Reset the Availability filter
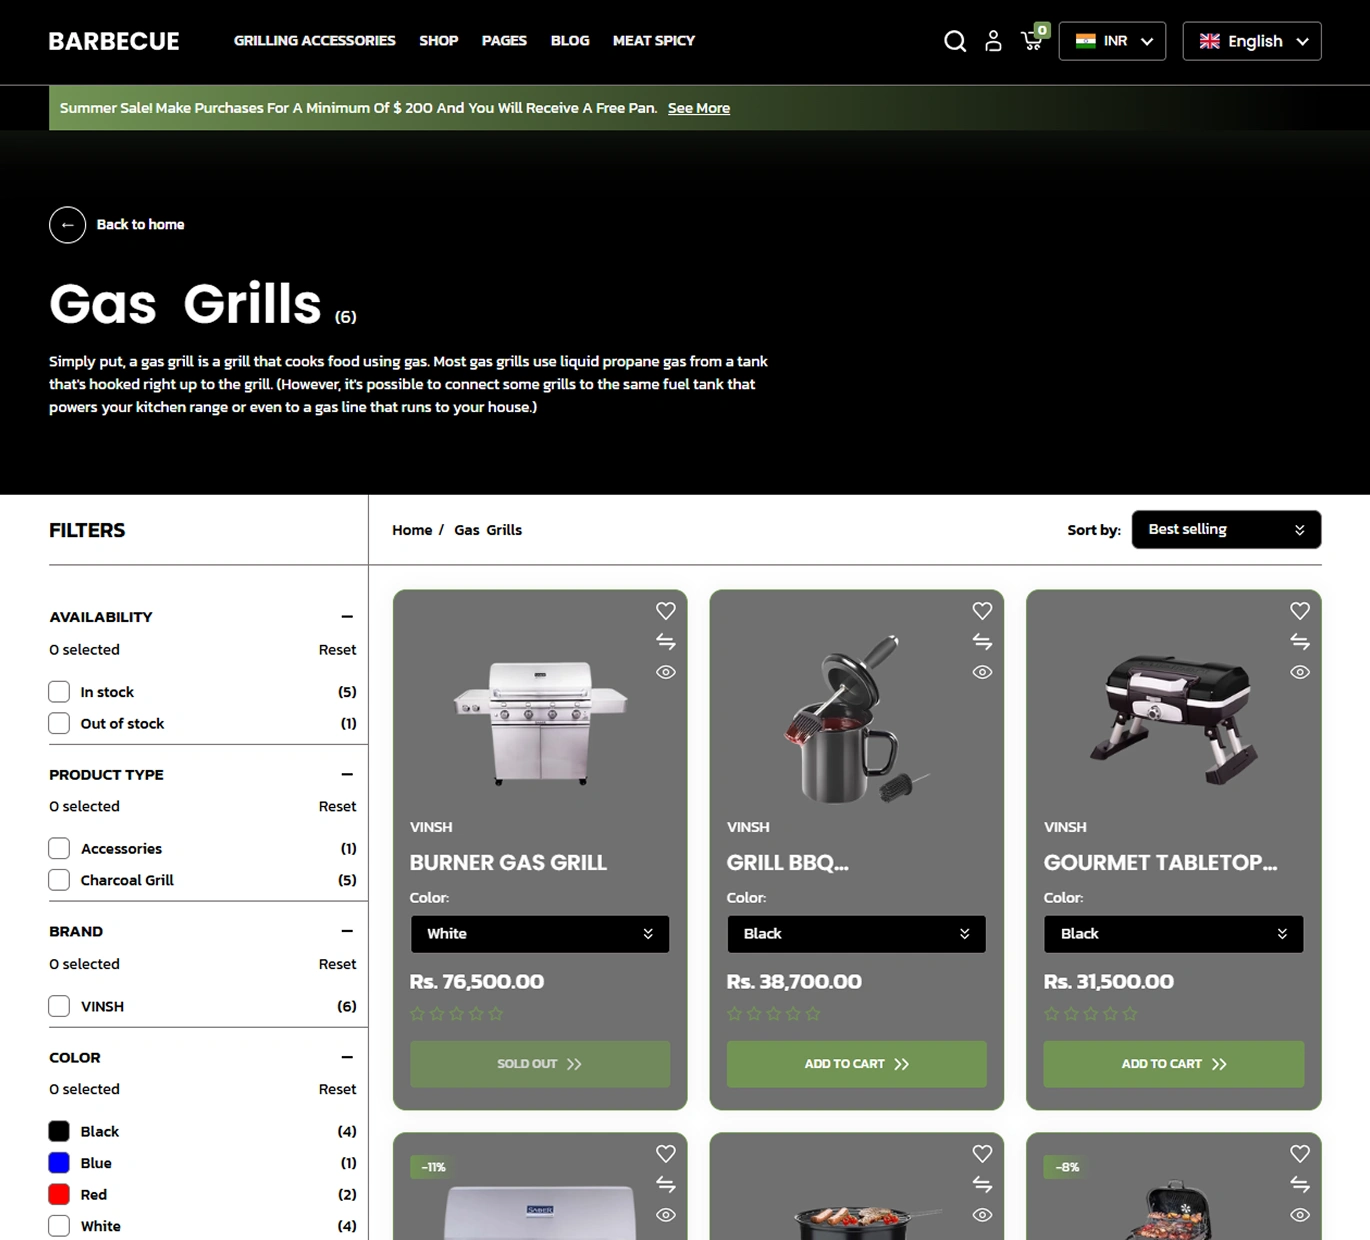Screen dimensions: 1370x1240 coord(337,650)
